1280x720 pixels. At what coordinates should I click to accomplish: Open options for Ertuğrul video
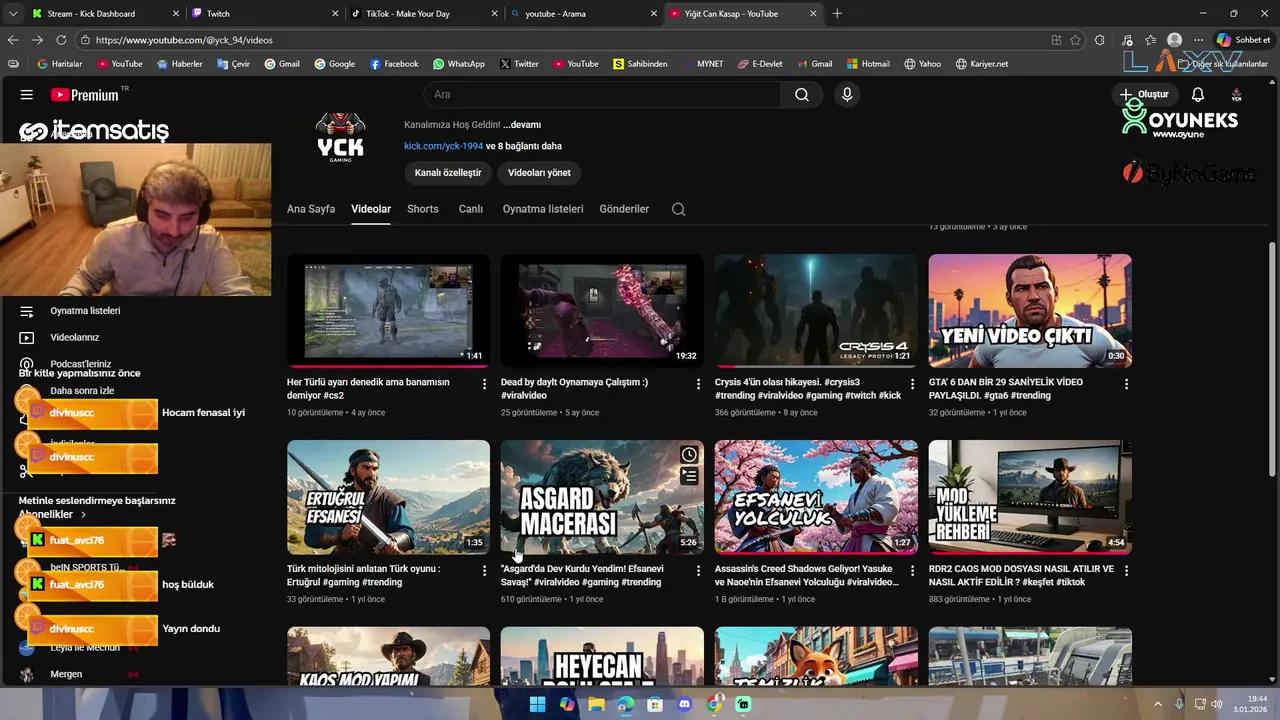pyautogui.click(x=485, y=571)
